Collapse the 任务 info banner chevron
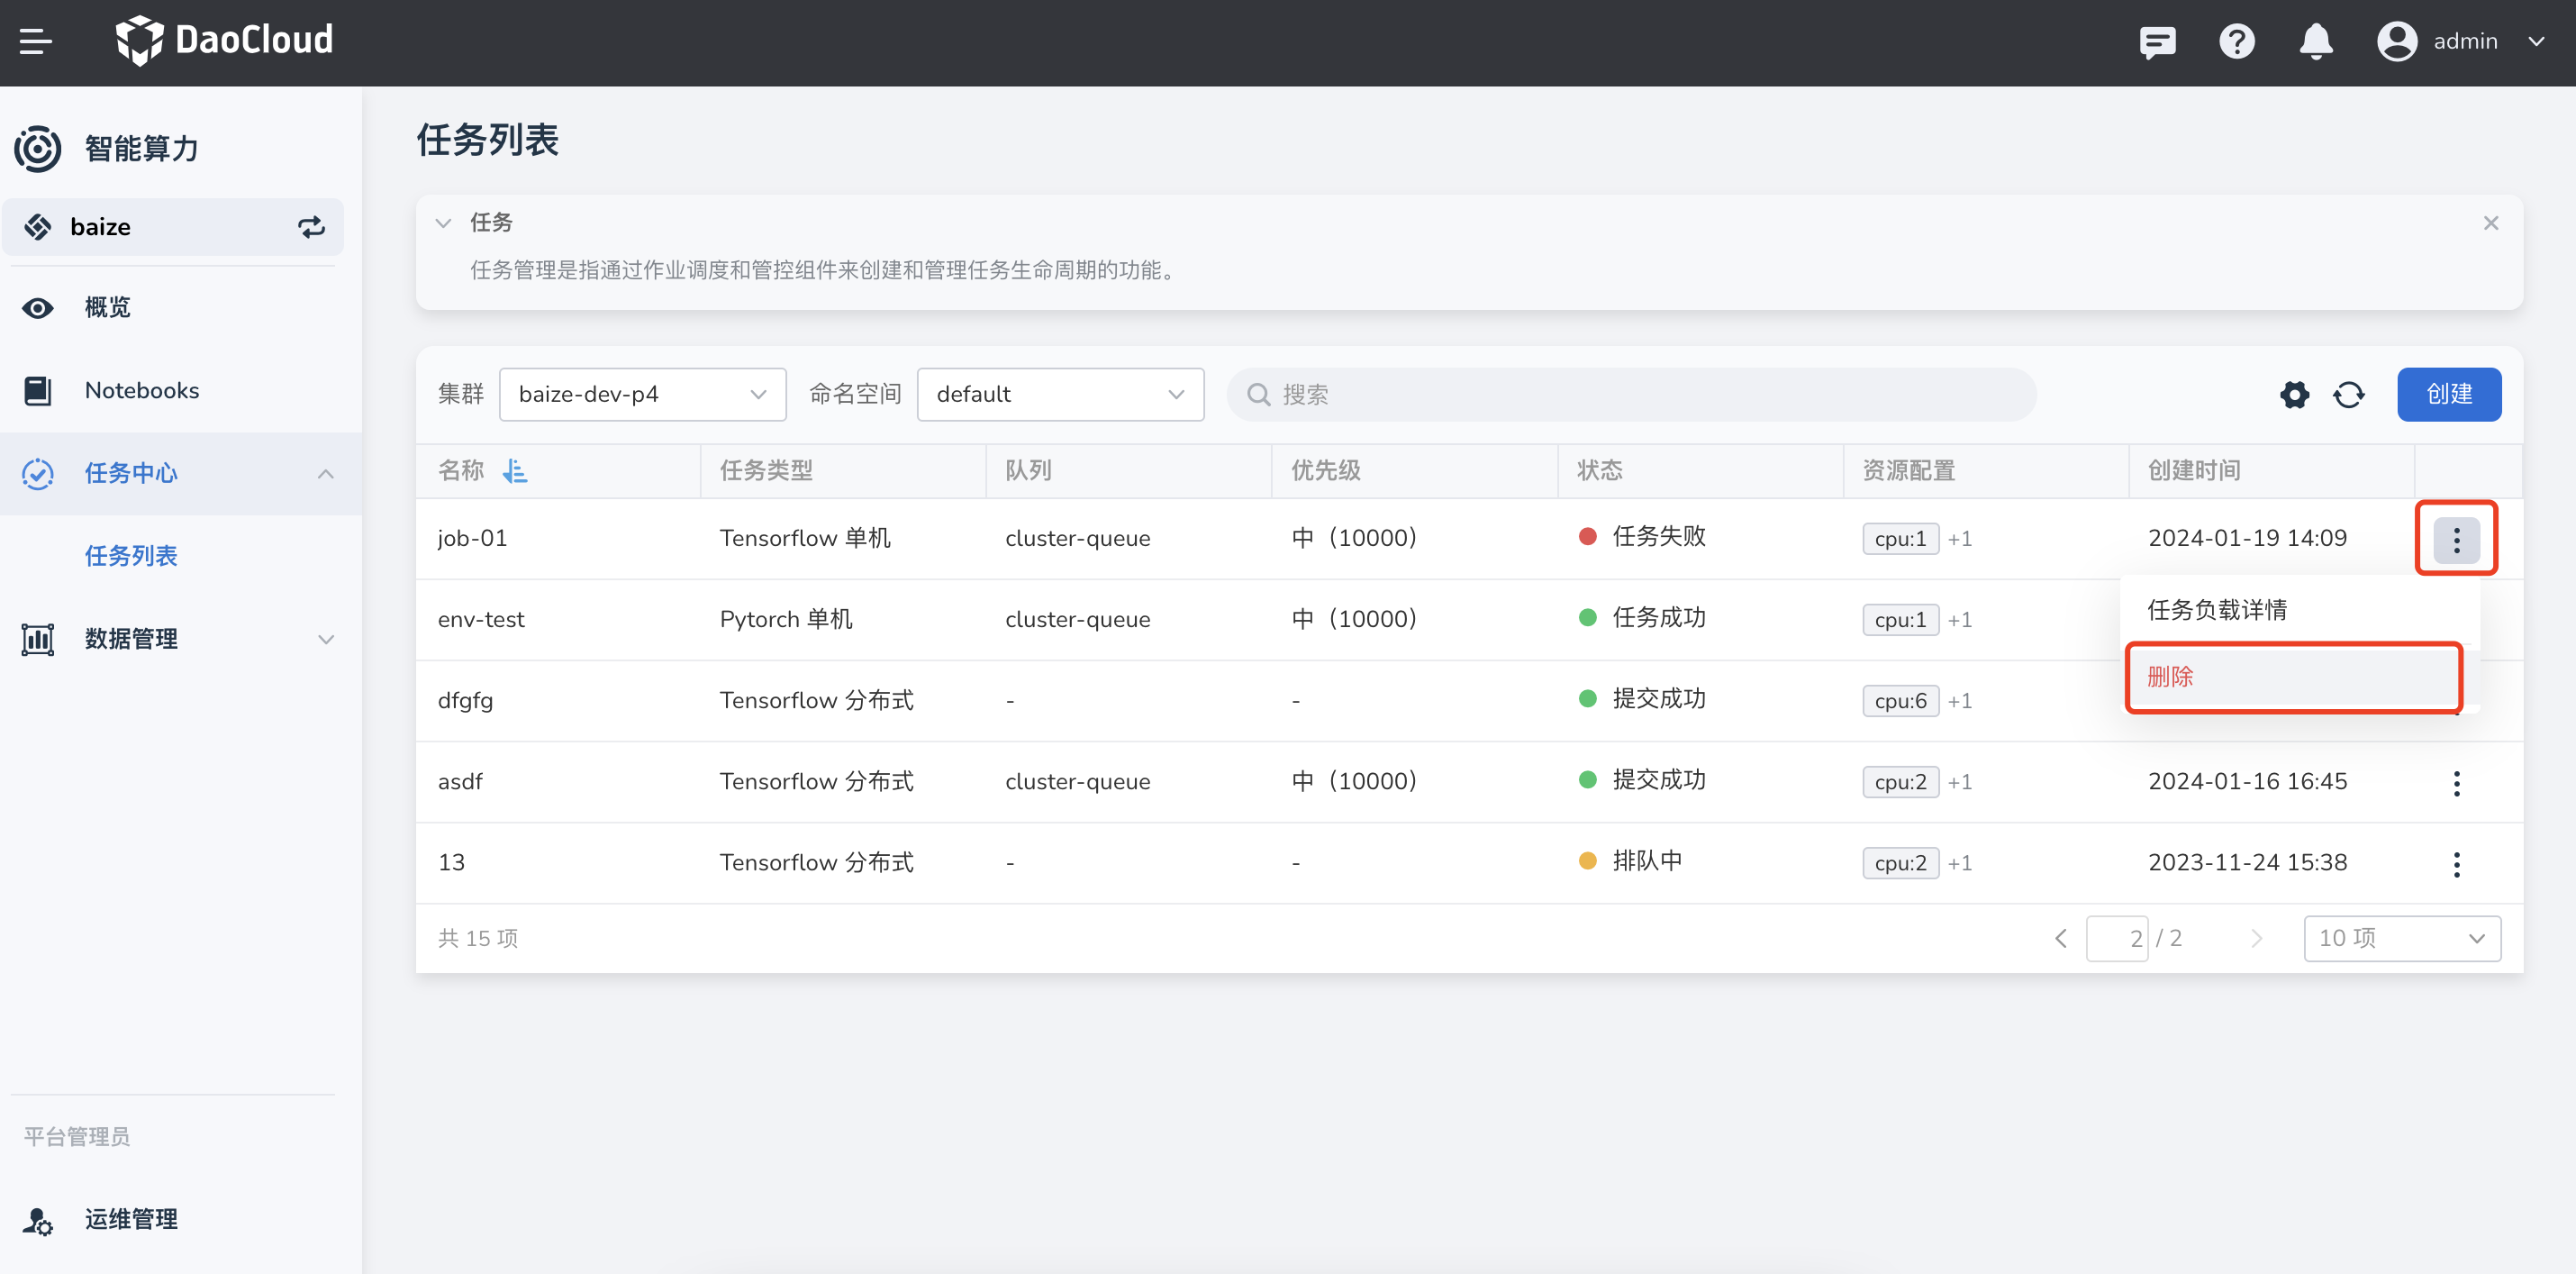This screenshot has width=2576, height=1274. coord(443,223)
